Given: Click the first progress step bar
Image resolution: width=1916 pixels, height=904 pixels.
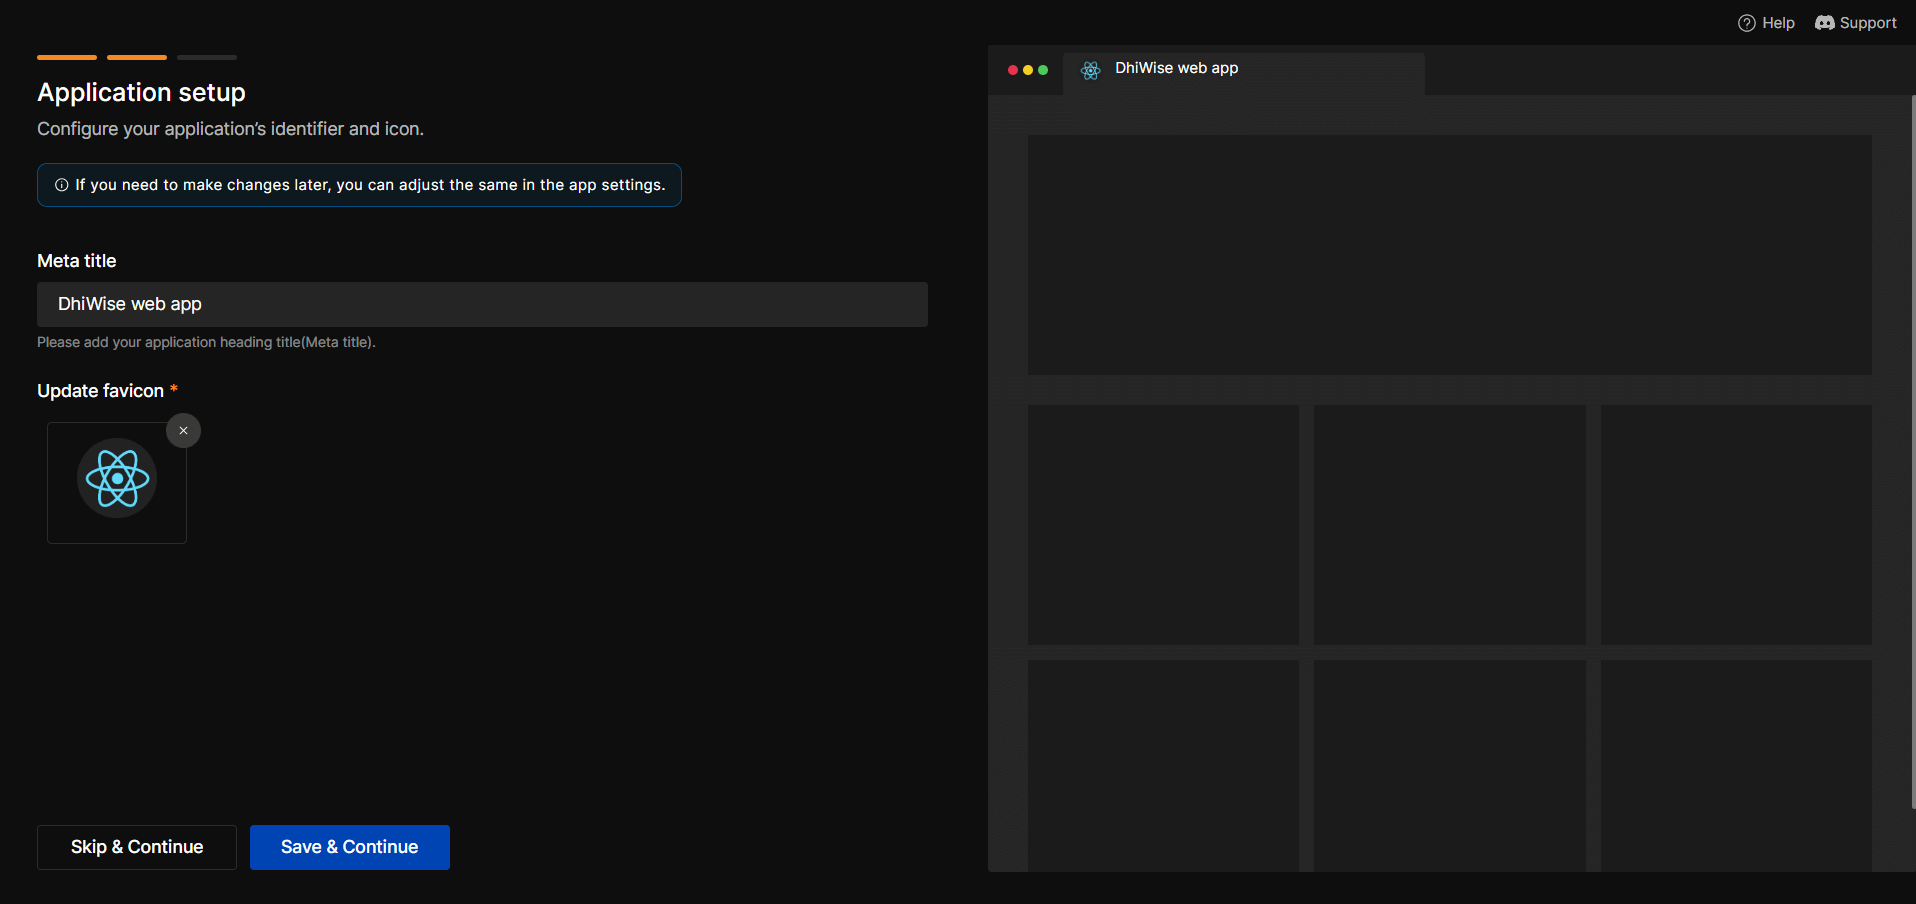Looking at the screenshot, I should pyautogui.click(x=67, y=57).
